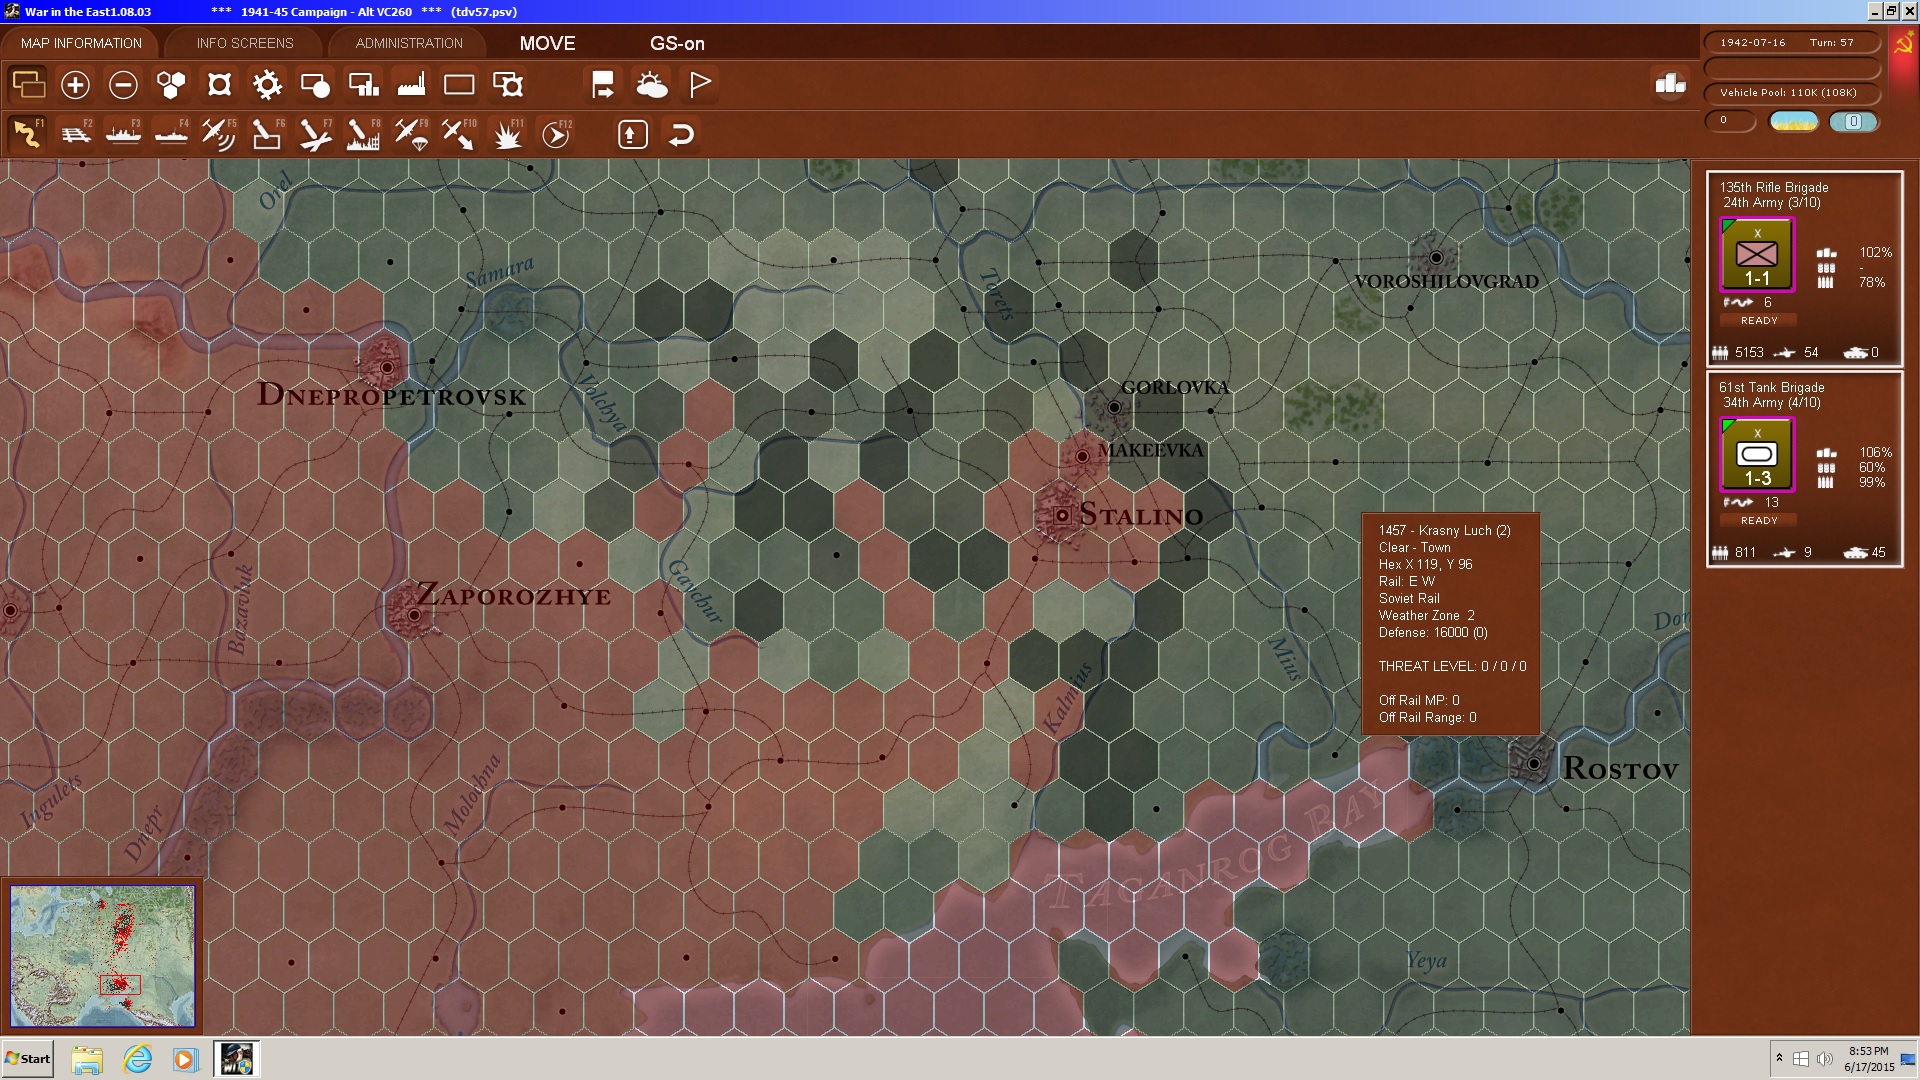Click the Zaporozhye city hex
This screenshot has width=1920, height=1080.
[414, 614]
